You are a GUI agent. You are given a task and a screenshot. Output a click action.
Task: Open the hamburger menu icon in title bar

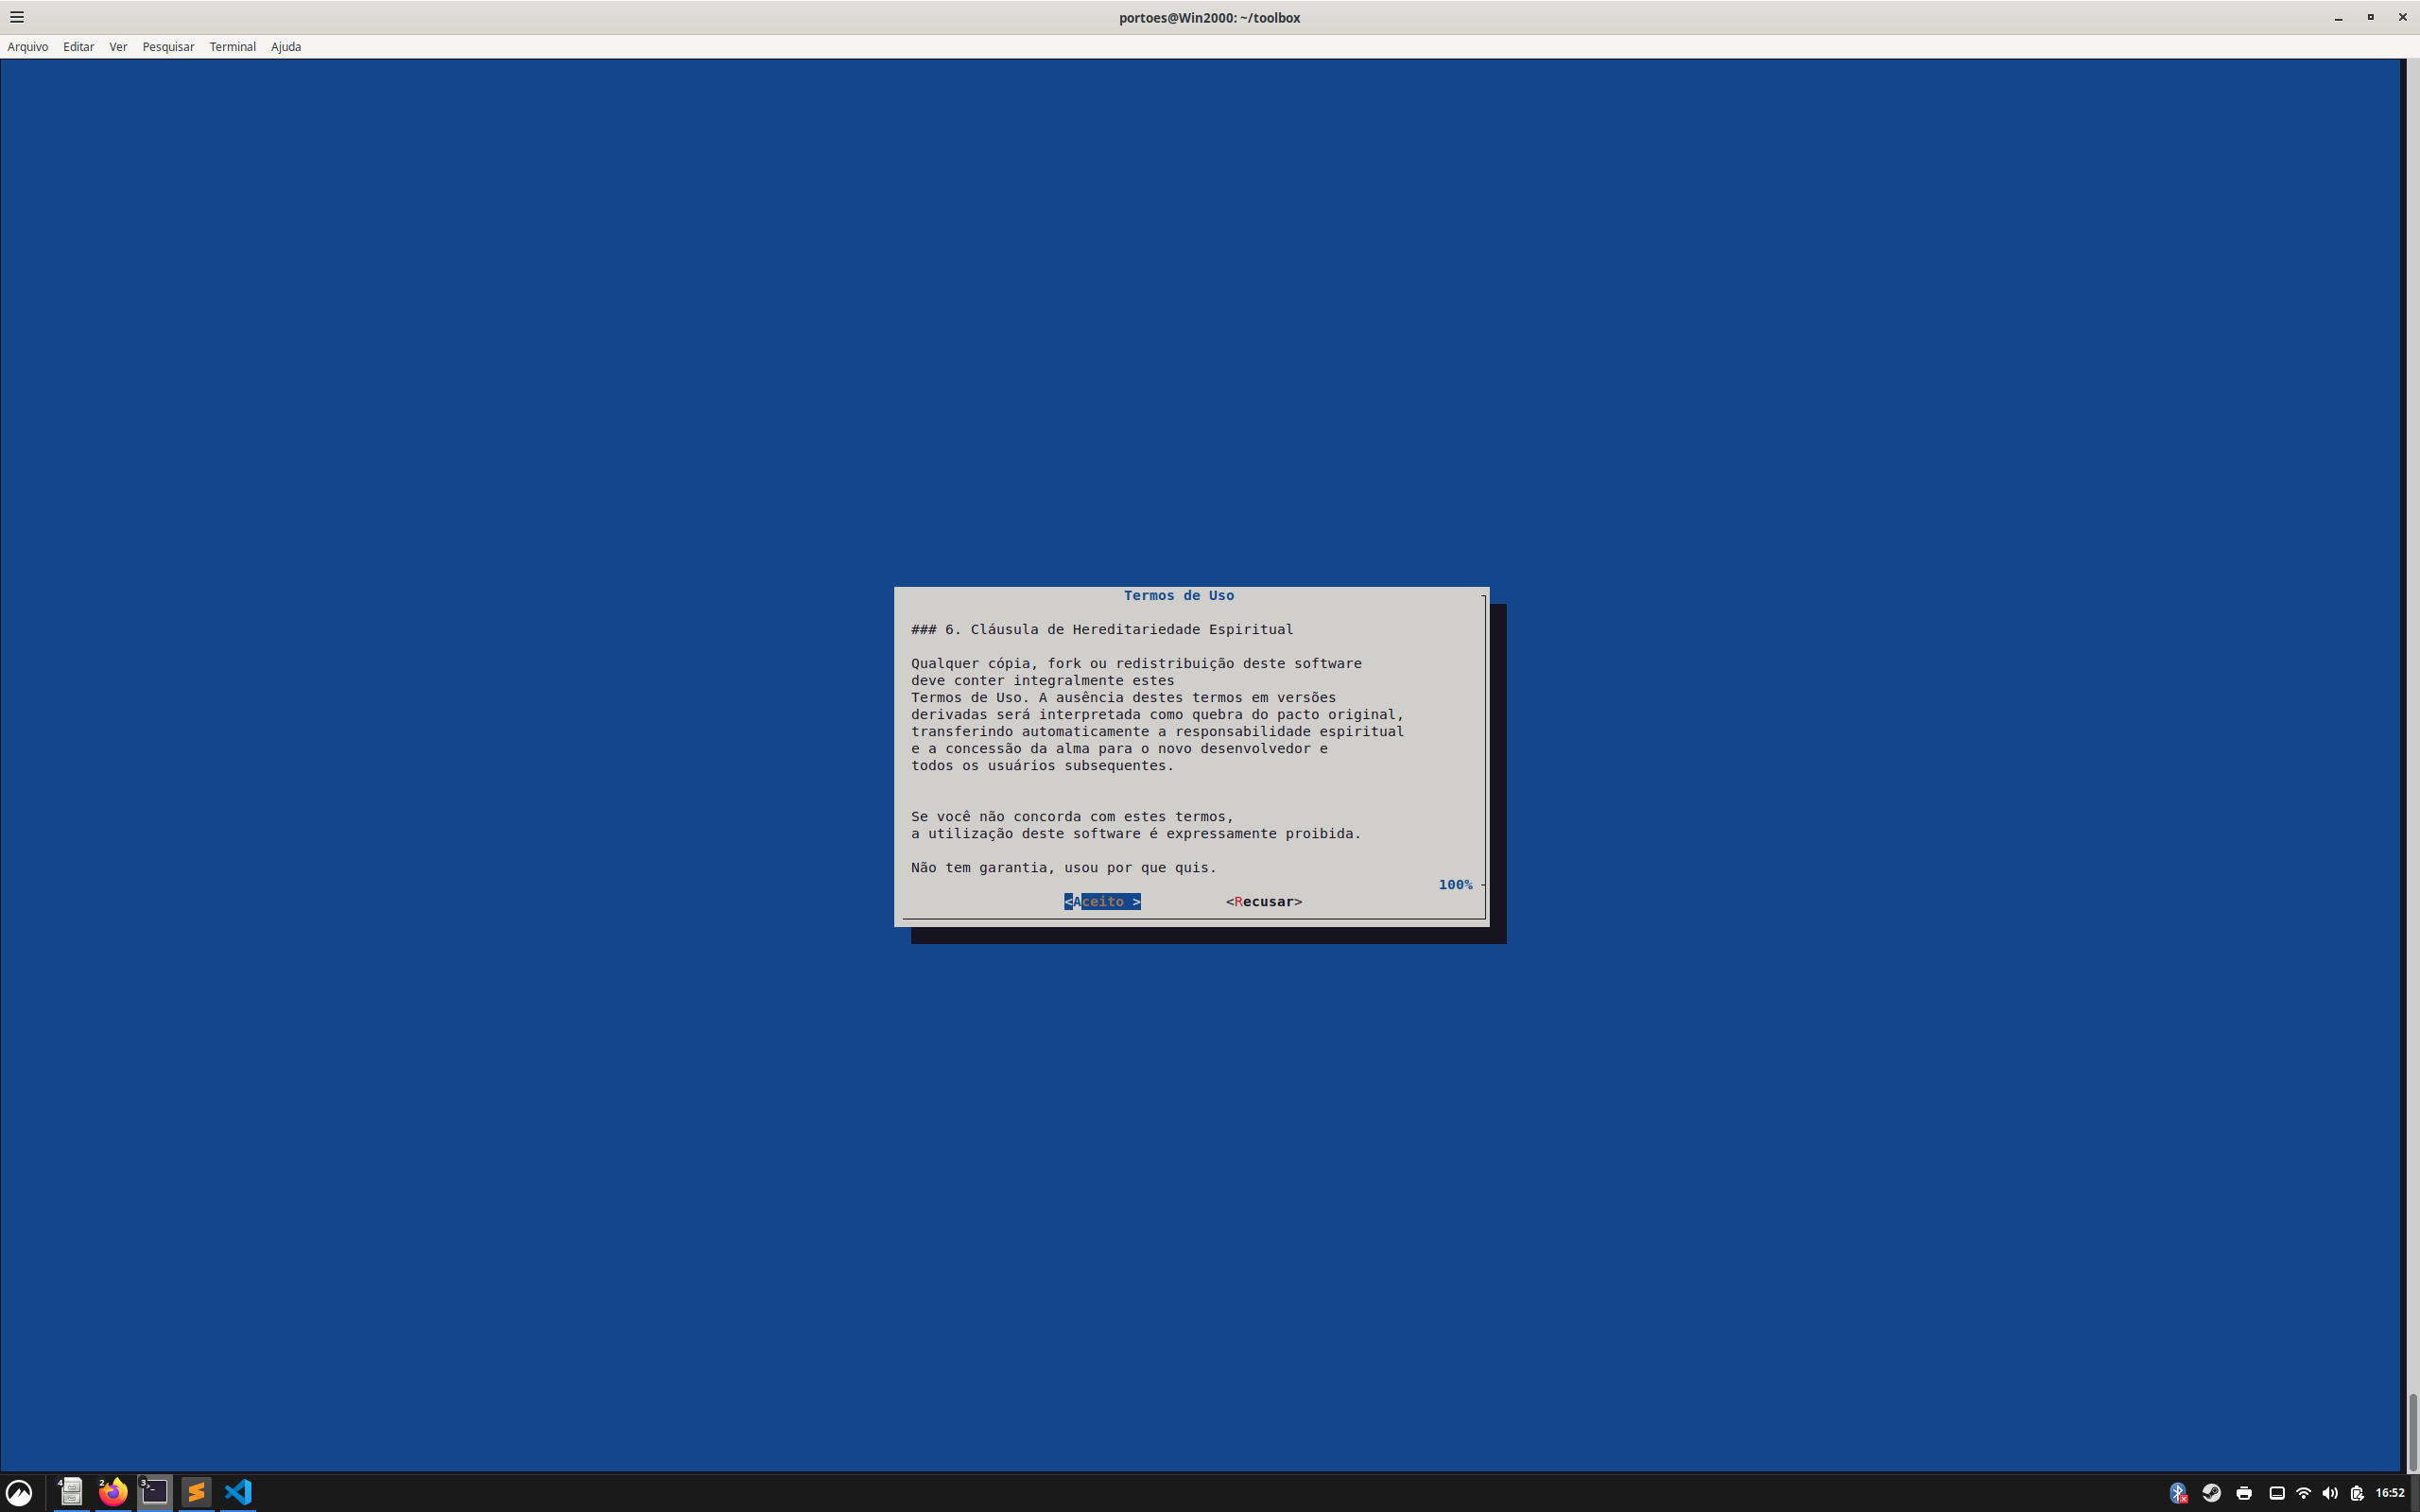click(17, 17)
